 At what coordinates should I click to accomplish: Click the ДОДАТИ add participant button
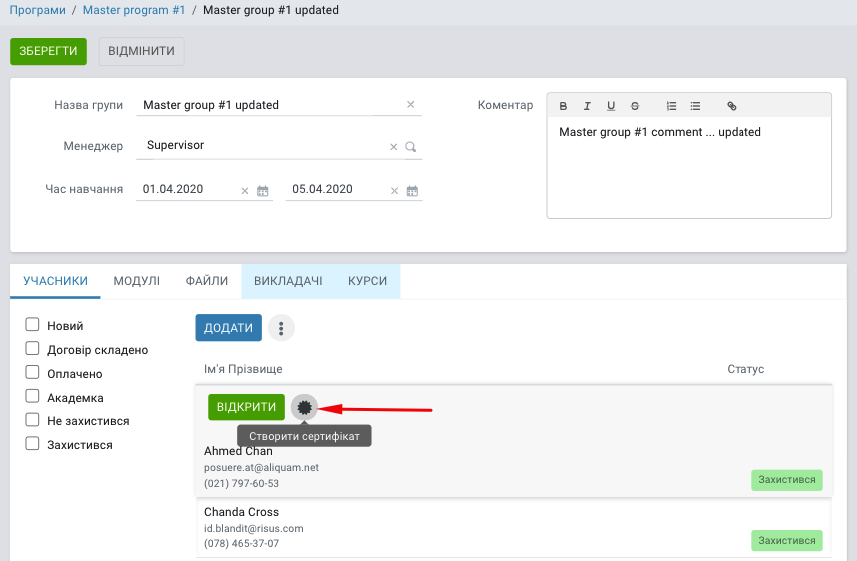coord(228,328)
